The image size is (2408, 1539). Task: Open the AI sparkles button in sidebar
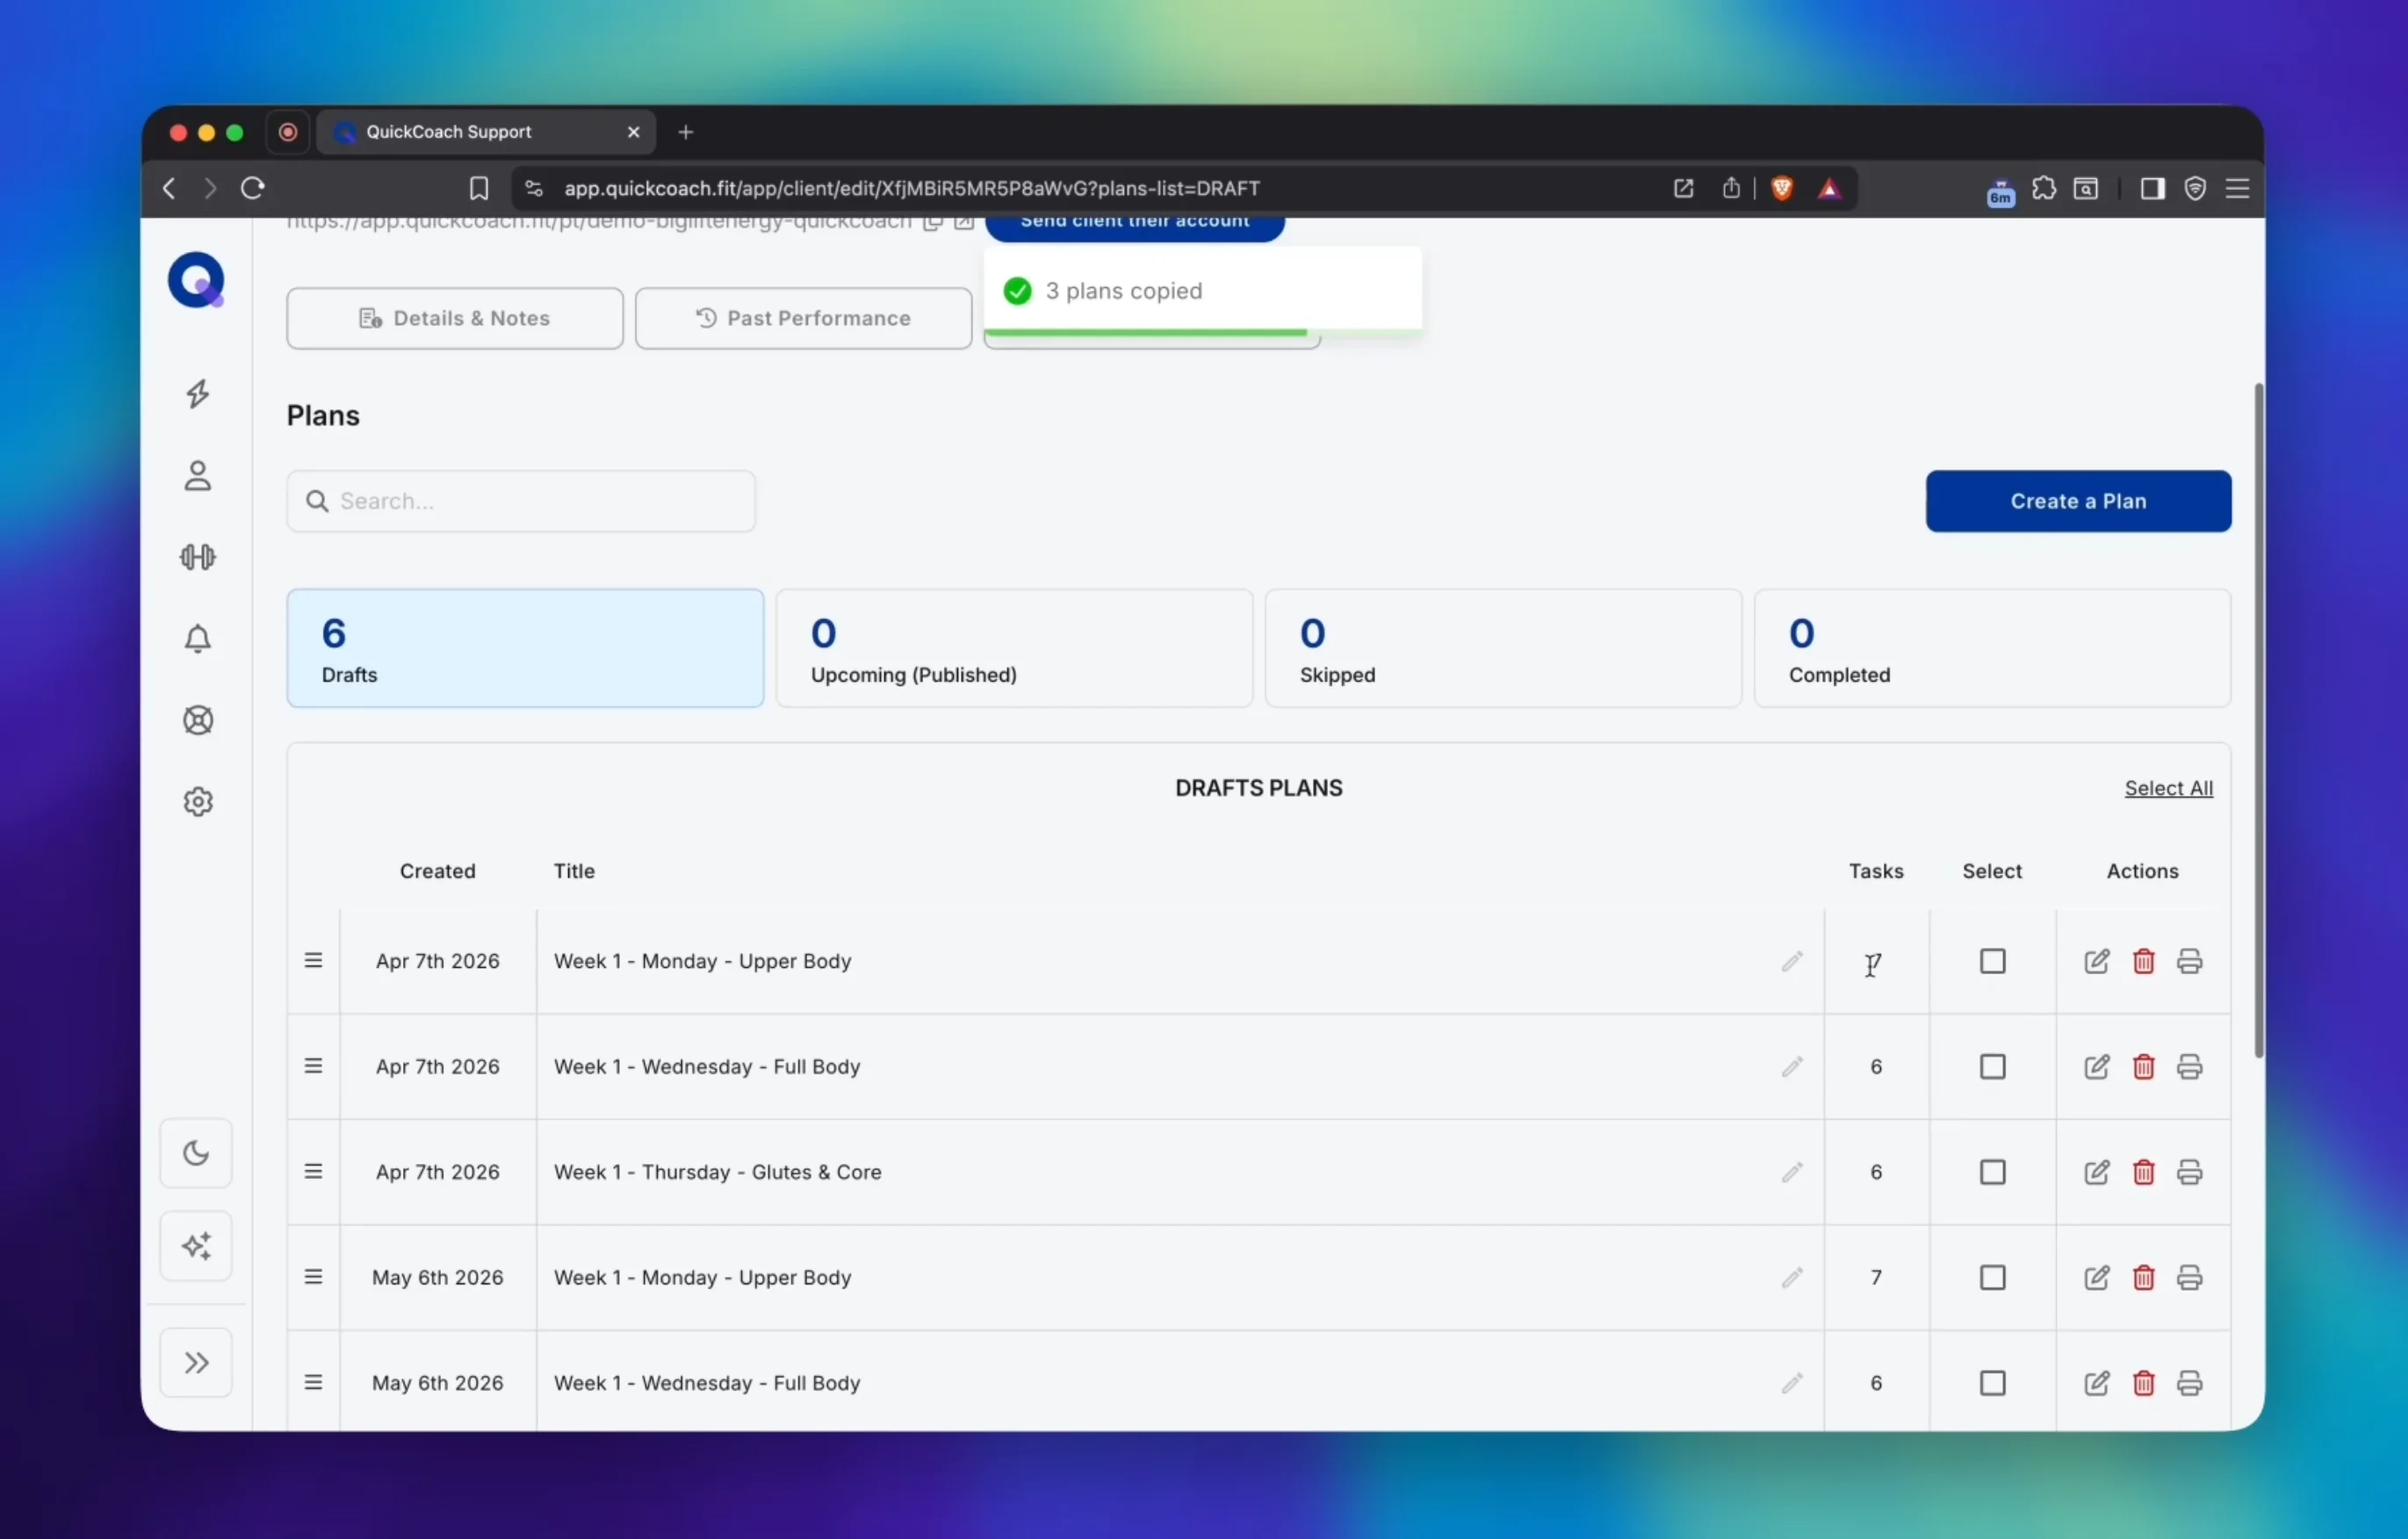coord(196,1246)
